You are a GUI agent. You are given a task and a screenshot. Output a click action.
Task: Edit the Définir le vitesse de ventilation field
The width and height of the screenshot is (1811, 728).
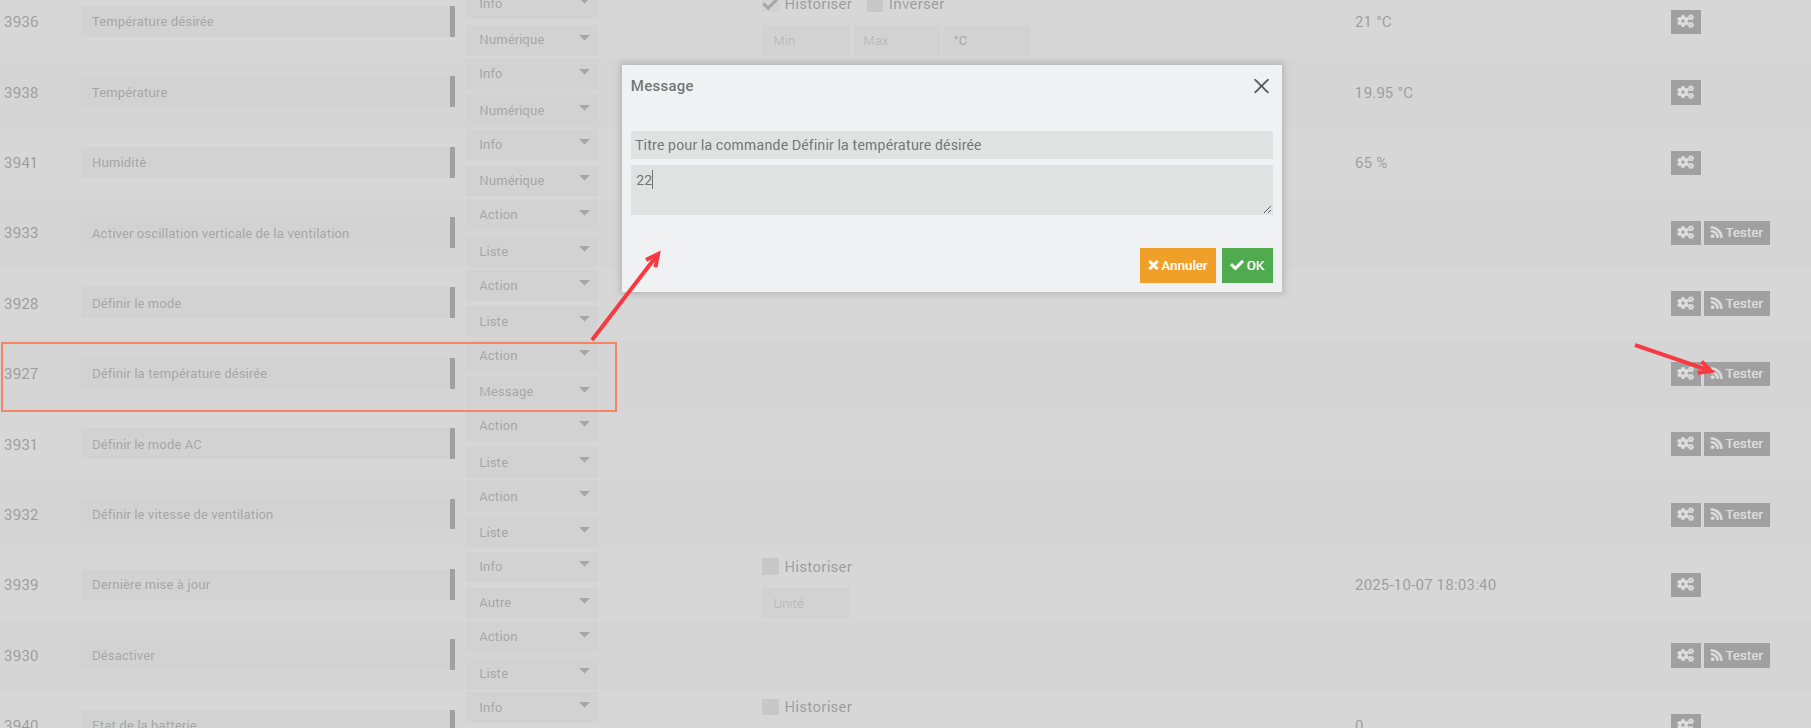(x=268, y=515)
